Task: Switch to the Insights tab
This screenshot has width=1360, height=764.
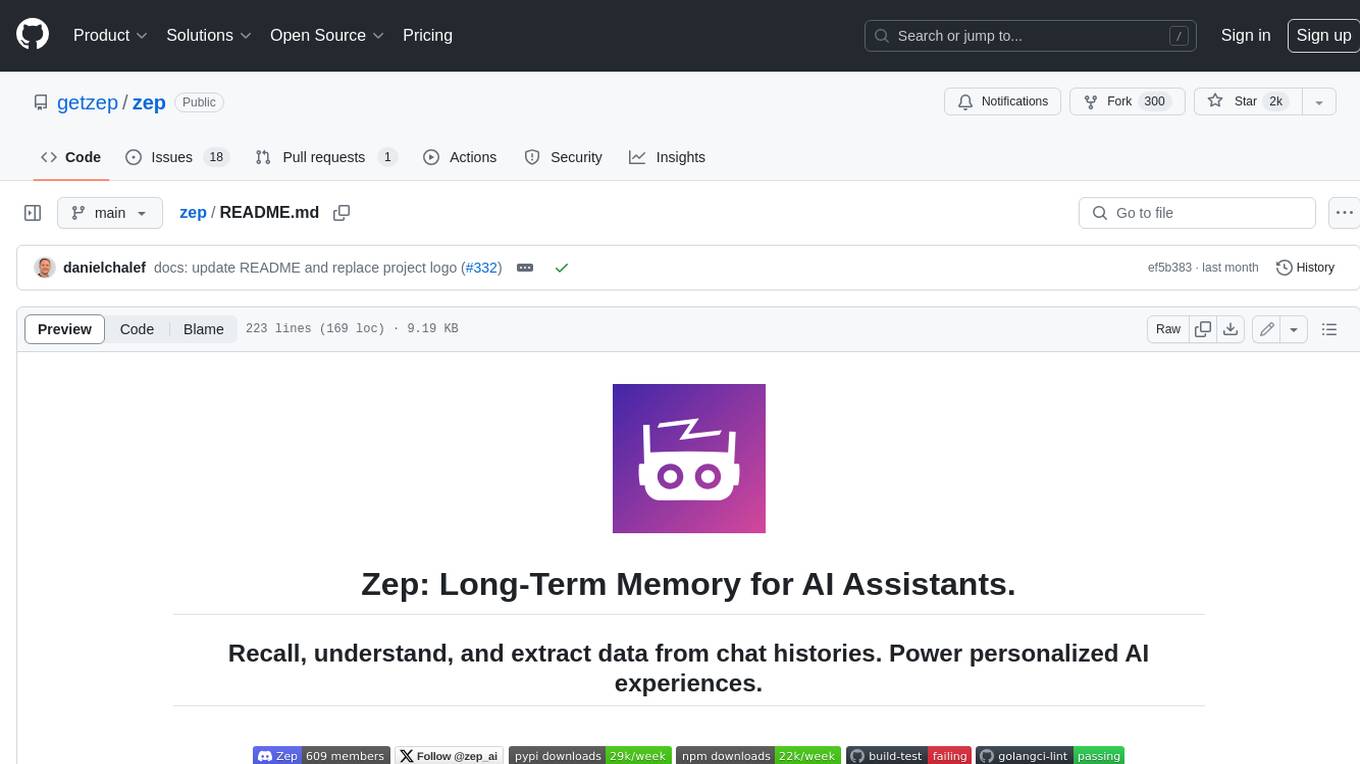Action: tap(667, 157)
